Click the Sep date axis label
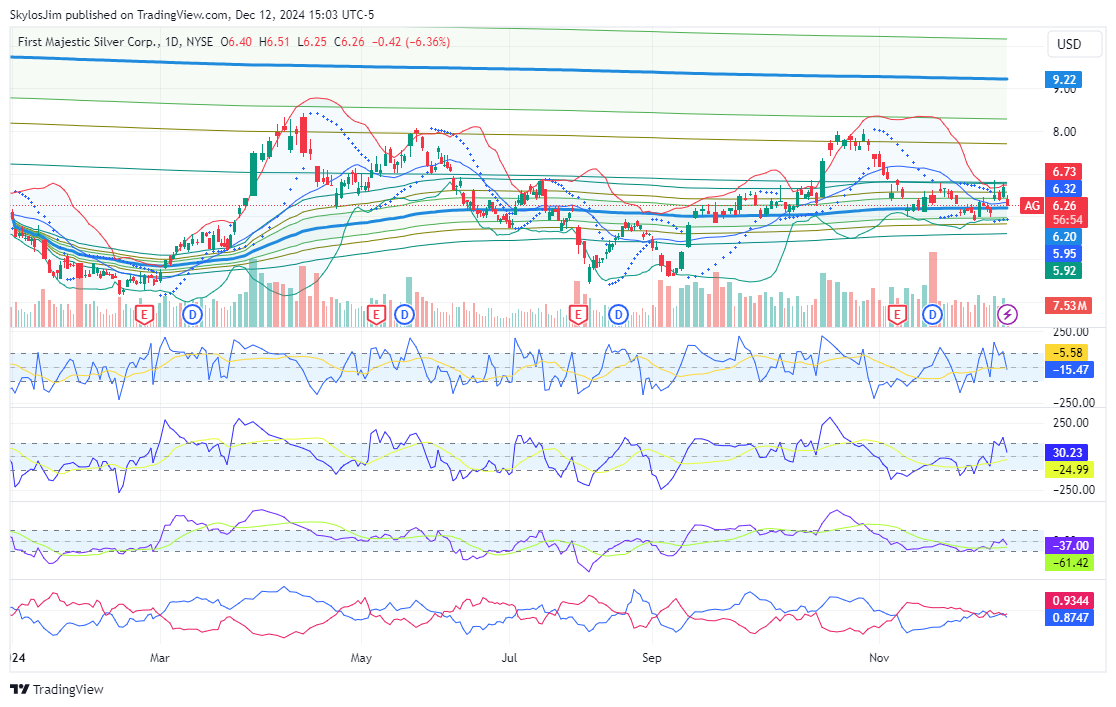This screenshot has width=1116, height=707. (x=651, y=658)
